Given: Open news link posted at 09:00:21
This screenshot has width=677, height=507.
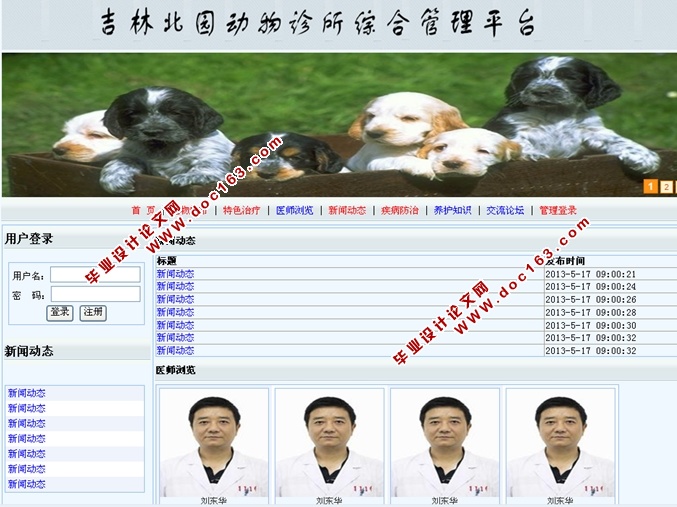Looking at the screenshot, I should click(175, 274).
